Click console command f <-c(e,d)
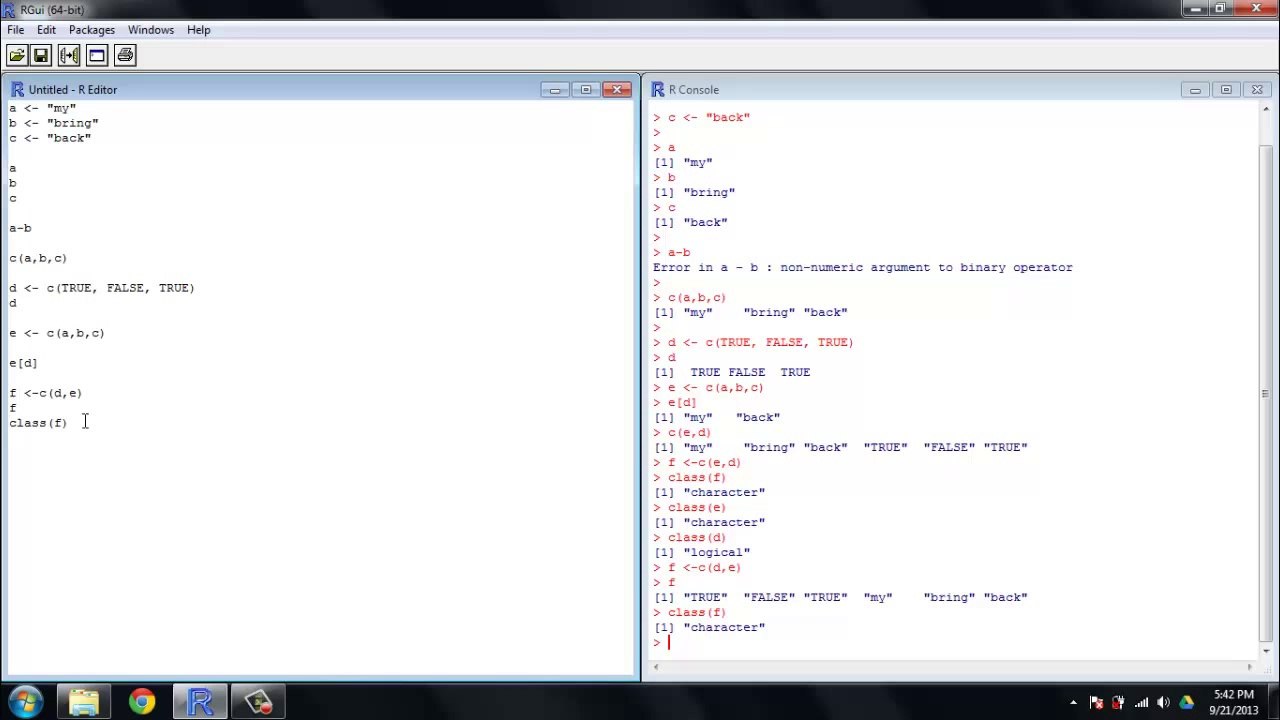The width and height of the screenshot is (1280, 720). point(705,462)
